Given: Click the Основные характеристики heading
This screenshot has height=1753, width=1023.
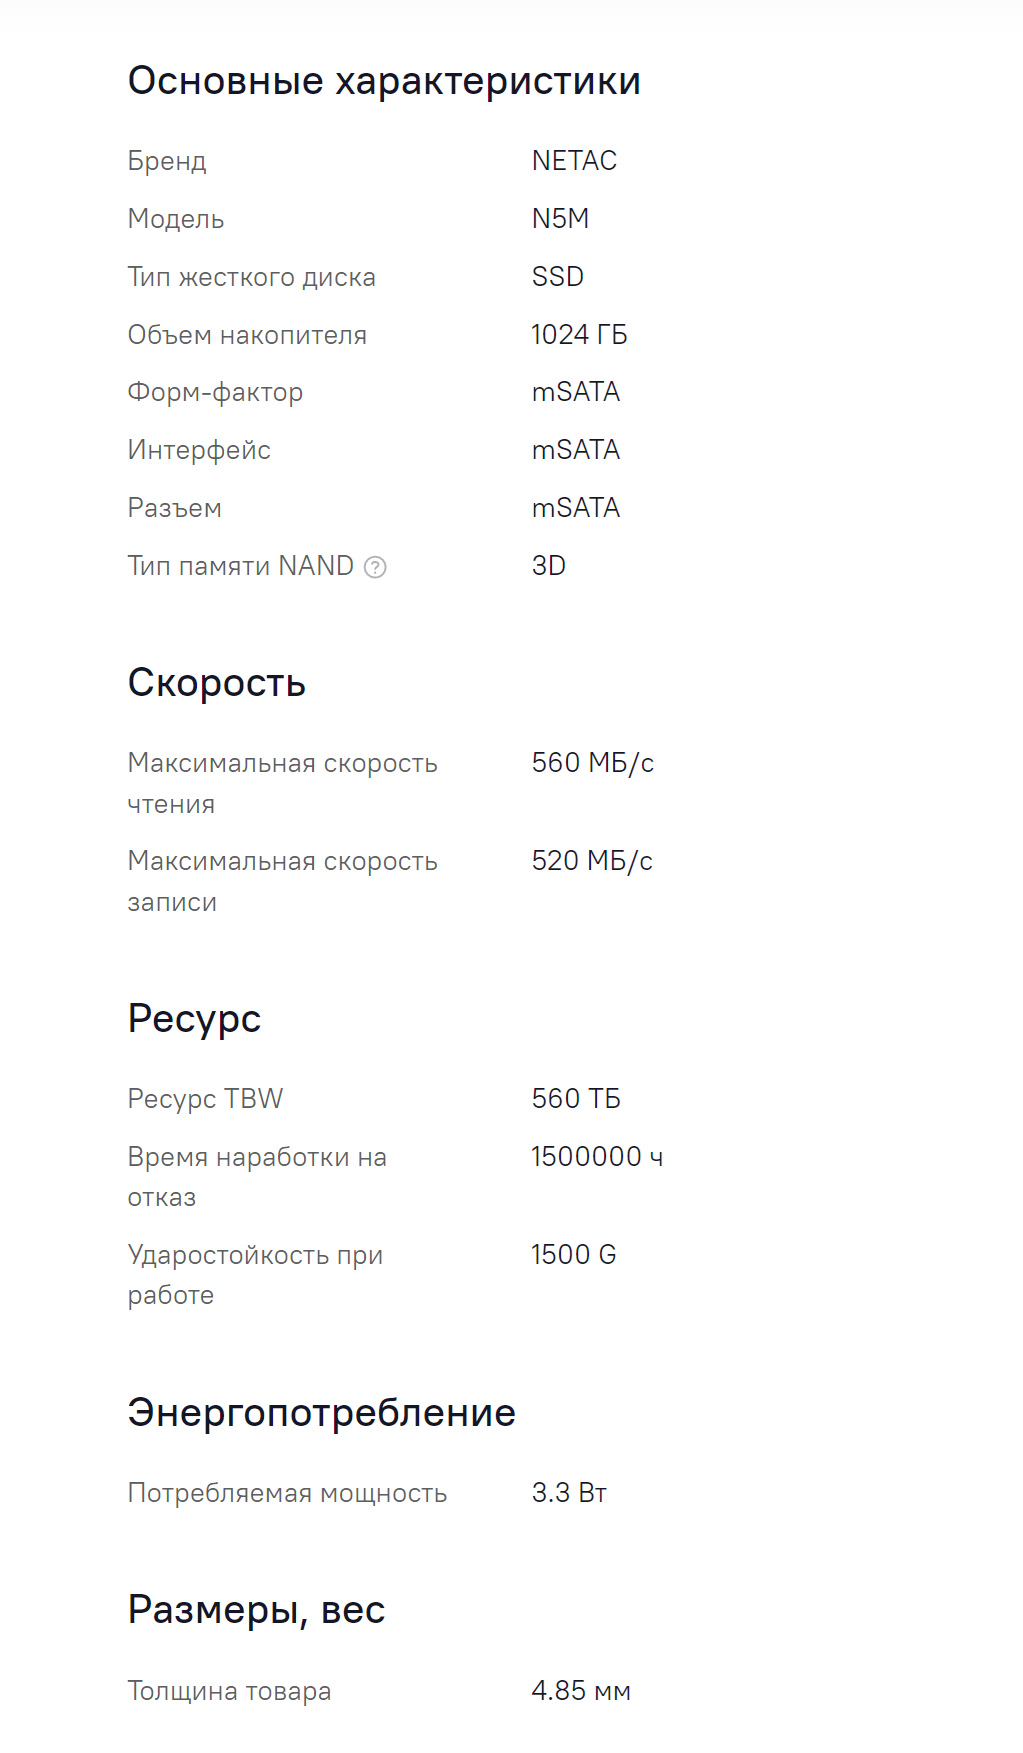Looking at the screenshot, I should tap(384, 81).
